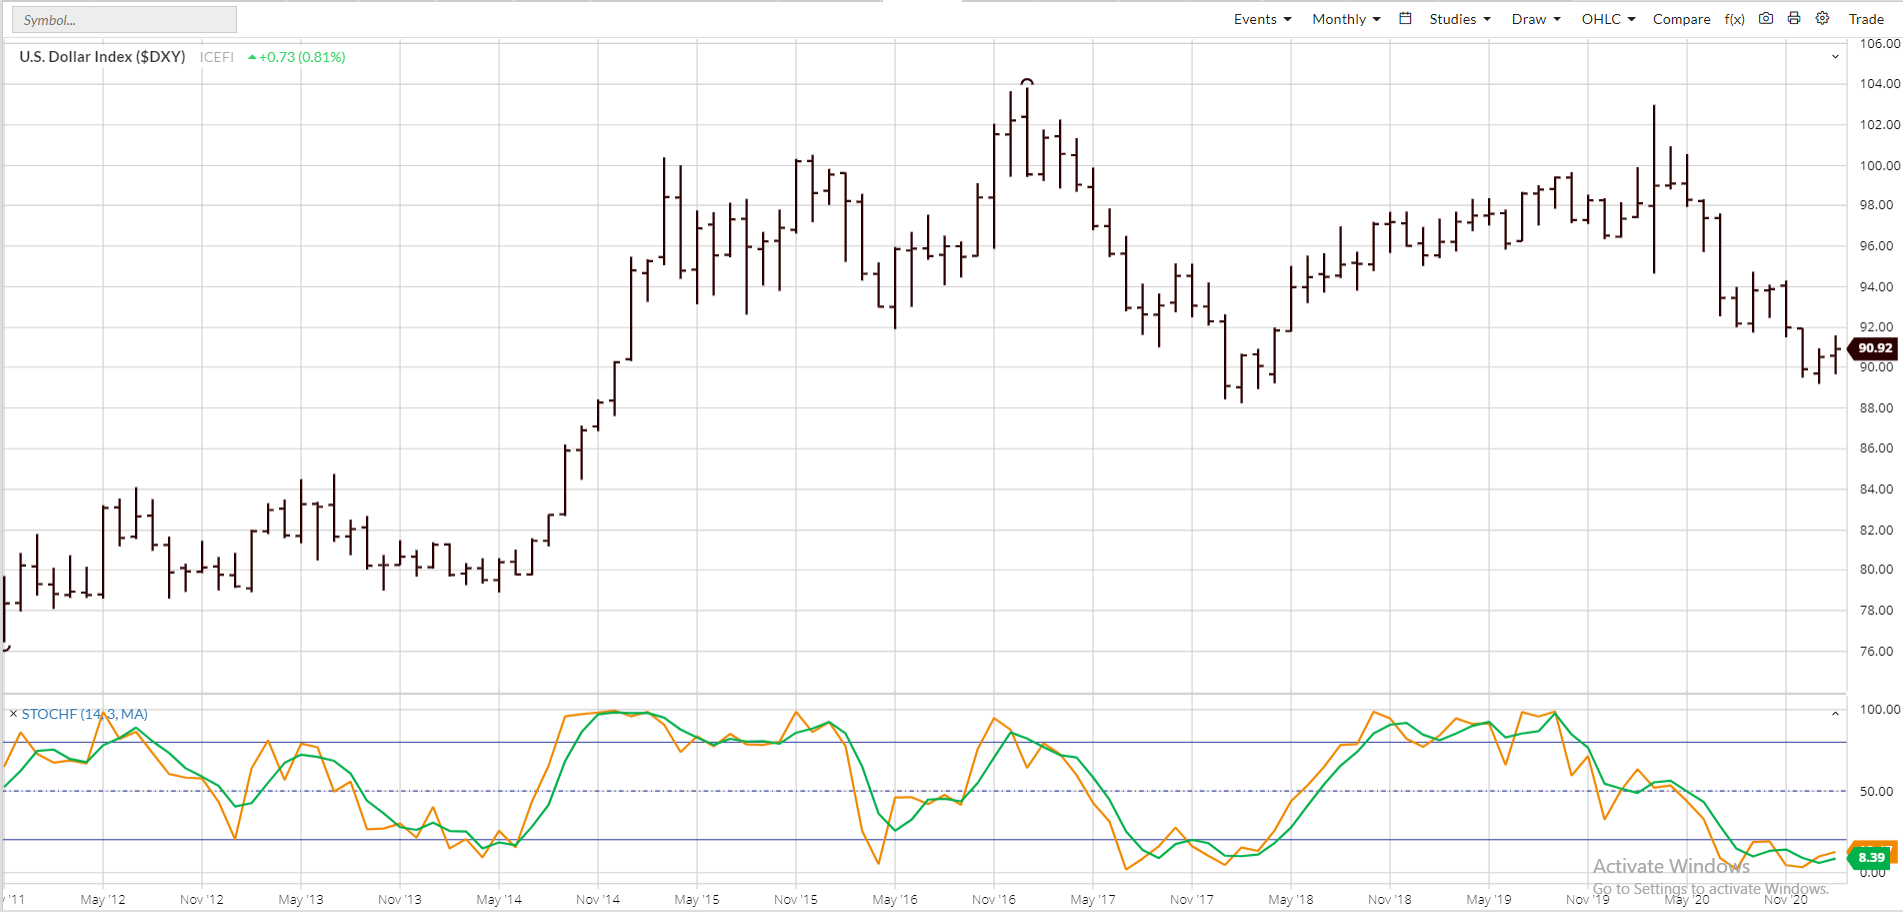Open chart settings gear icon

pos(1823,18)
